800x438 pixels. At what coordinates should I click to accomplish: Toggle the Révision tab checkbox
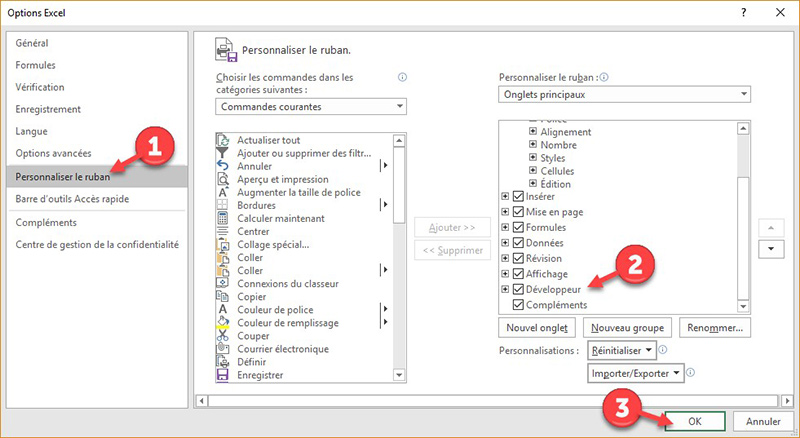[518, 258]
